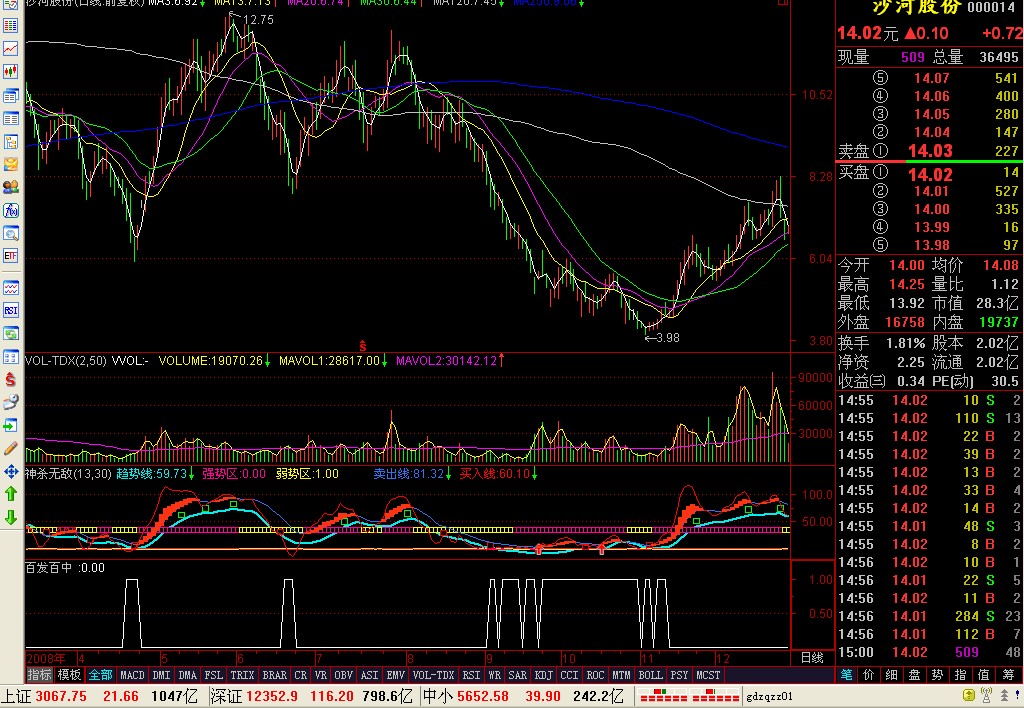
Task: Open the RSI tab in indicator bar
Action: tap(471, 675)
